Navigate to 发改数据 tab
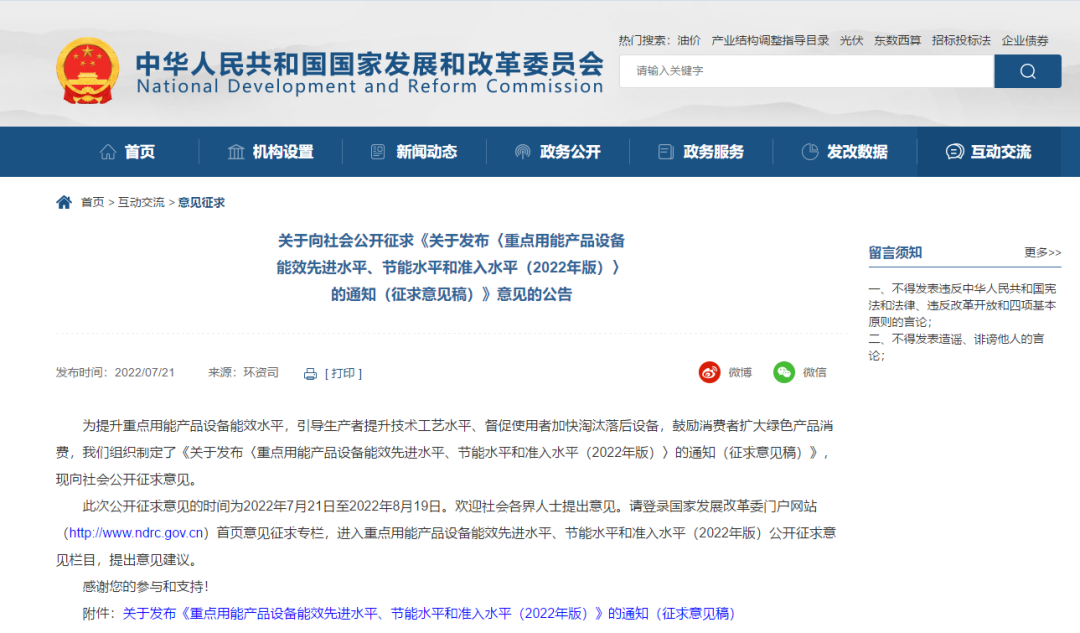This screenshot has width=1080, height=633. [x=844, y=152]
